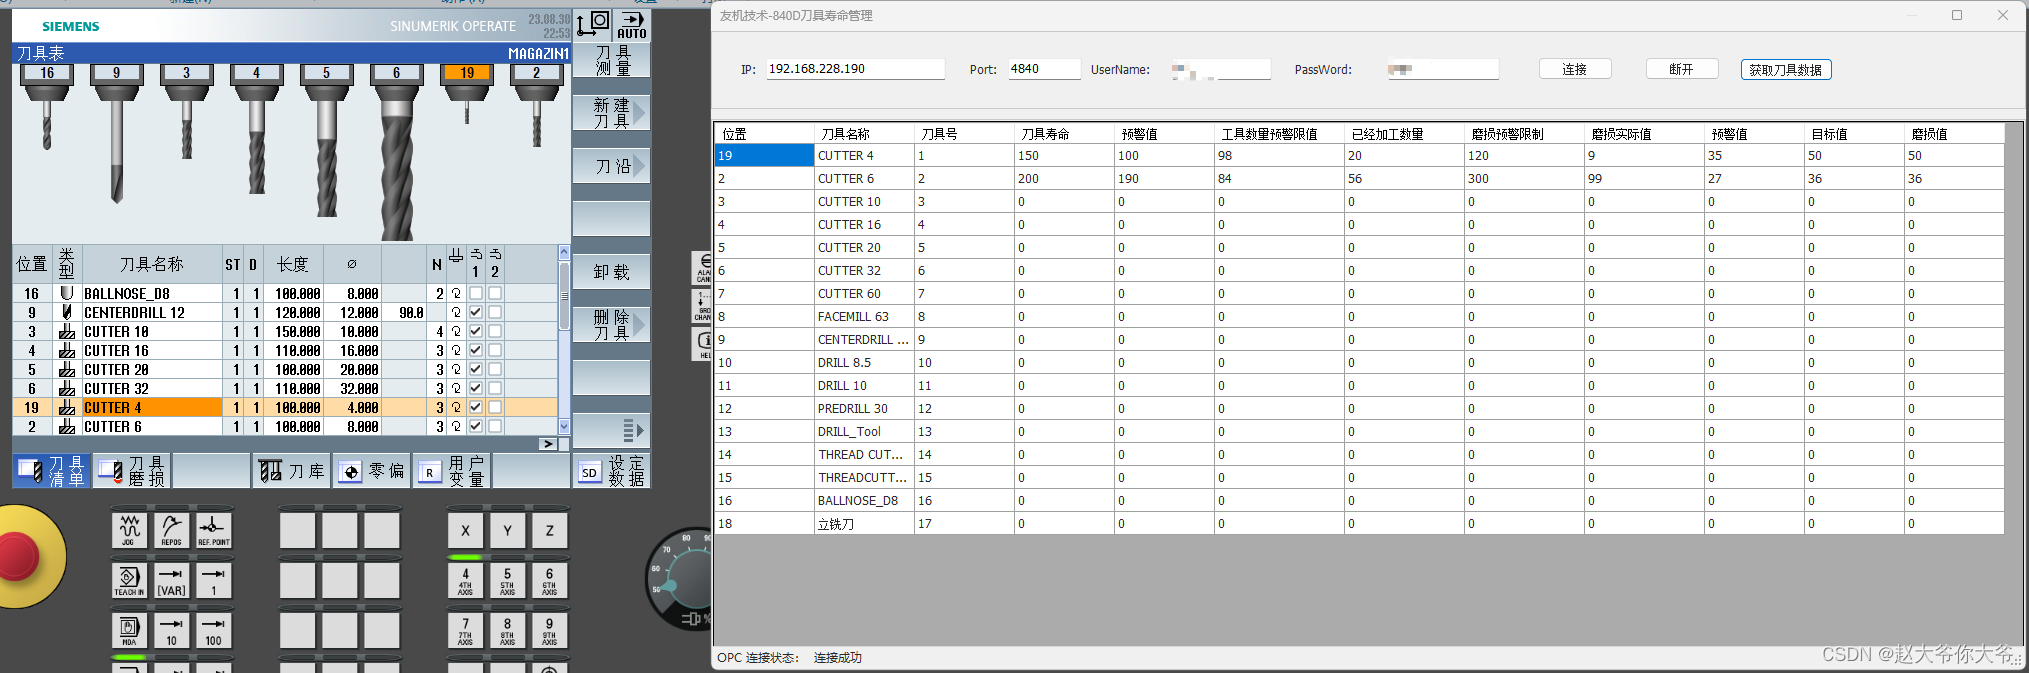Select the 5TH AXIS key
This screenshot has width=2029, height=673.
pyautogui.click(x=507, y=580)
